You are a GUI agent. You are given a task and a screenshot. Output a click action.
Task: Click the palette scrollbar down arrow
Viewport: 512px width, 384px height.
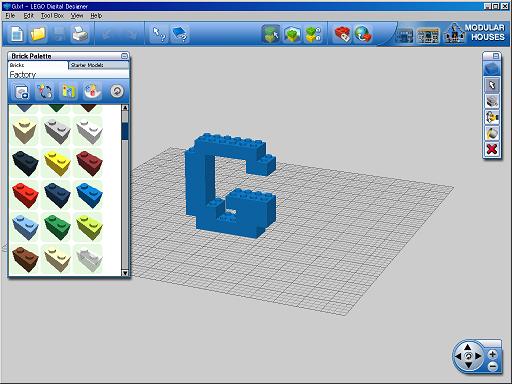[x=125, y=273]
